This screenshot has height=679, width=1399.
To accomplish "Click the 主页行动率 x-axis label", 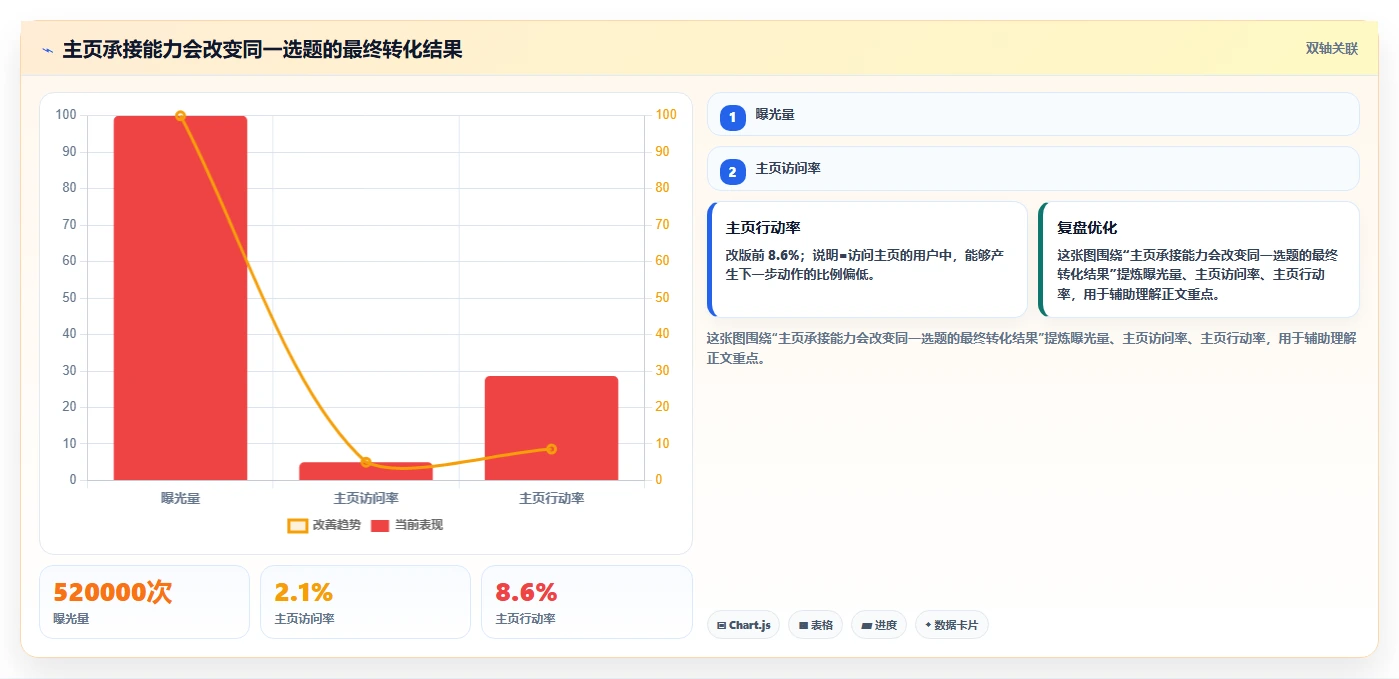I will pyautogui.click(x=552, y=498).
